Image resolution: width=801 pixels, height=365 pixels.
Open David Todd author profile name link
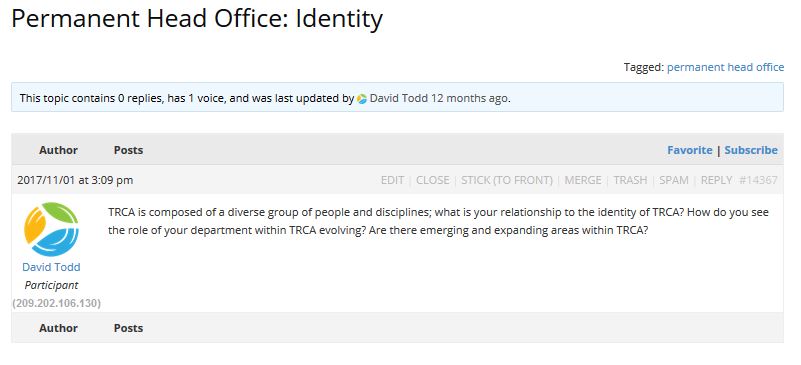[x=51, y=267]
